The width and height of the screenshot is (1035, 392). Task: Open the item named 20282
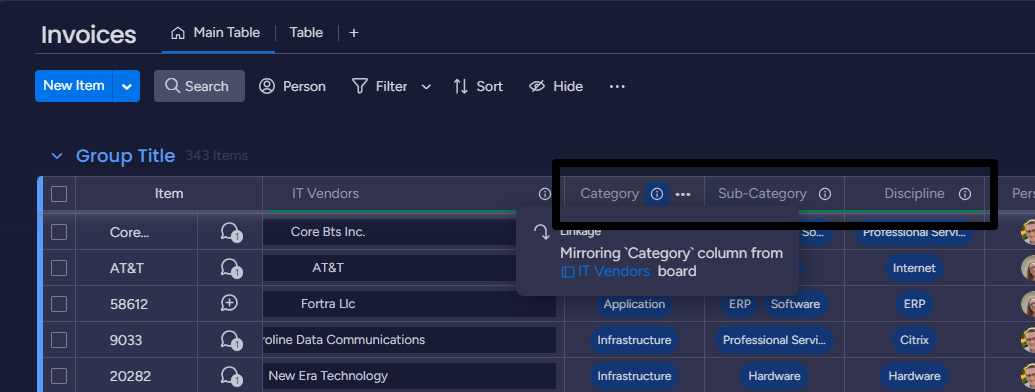pos(130,377)
